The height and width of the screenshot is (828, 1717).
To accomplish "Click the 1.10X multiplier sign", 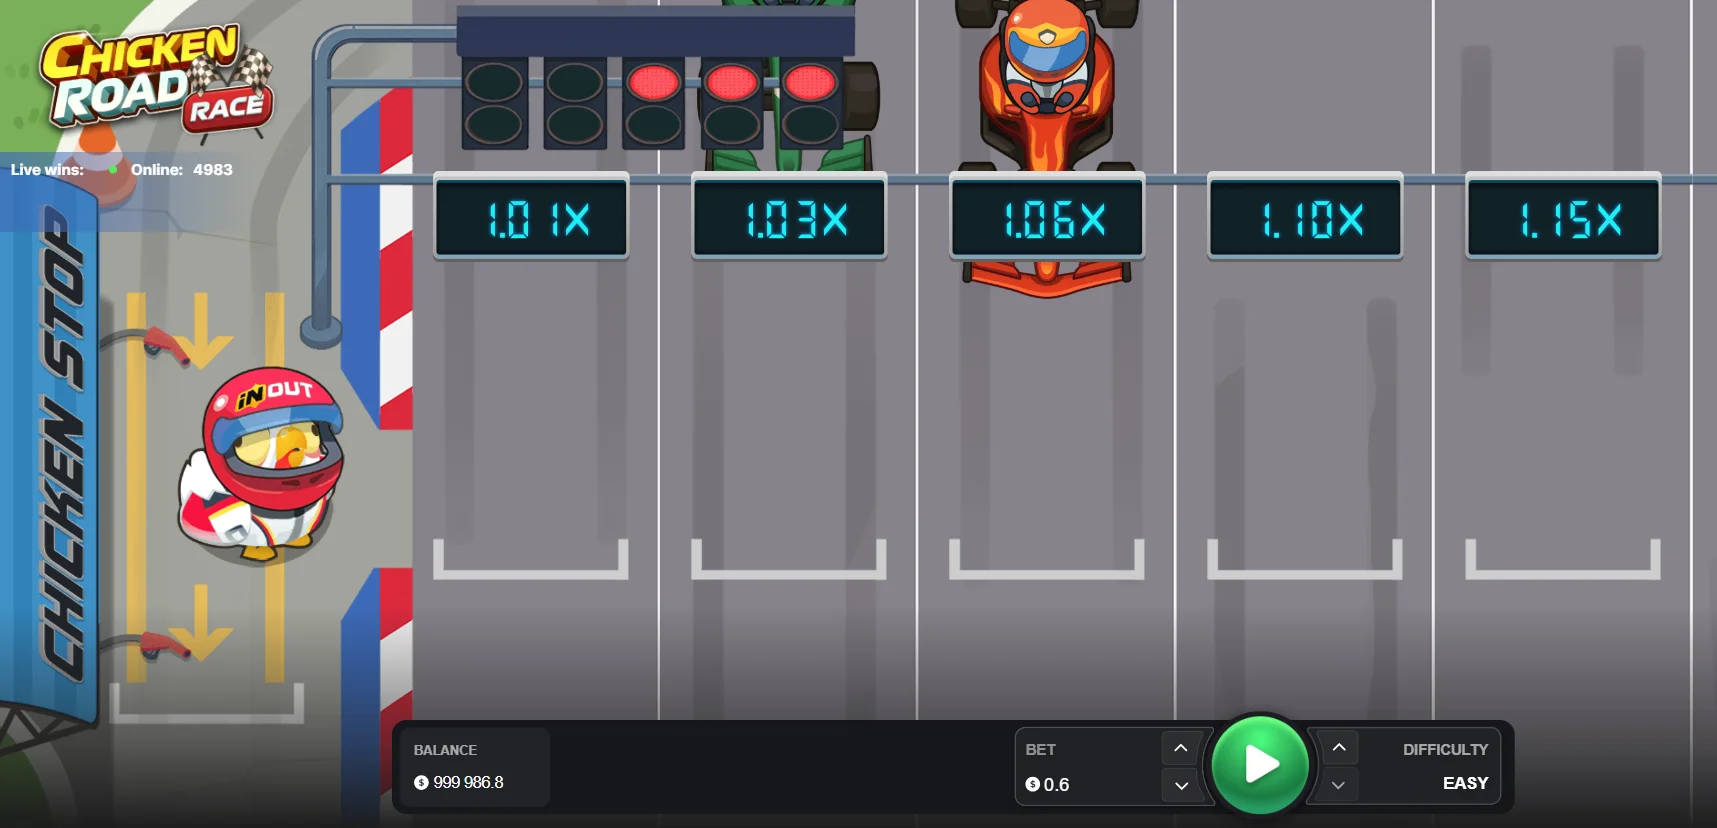I will coord(1305,217).
